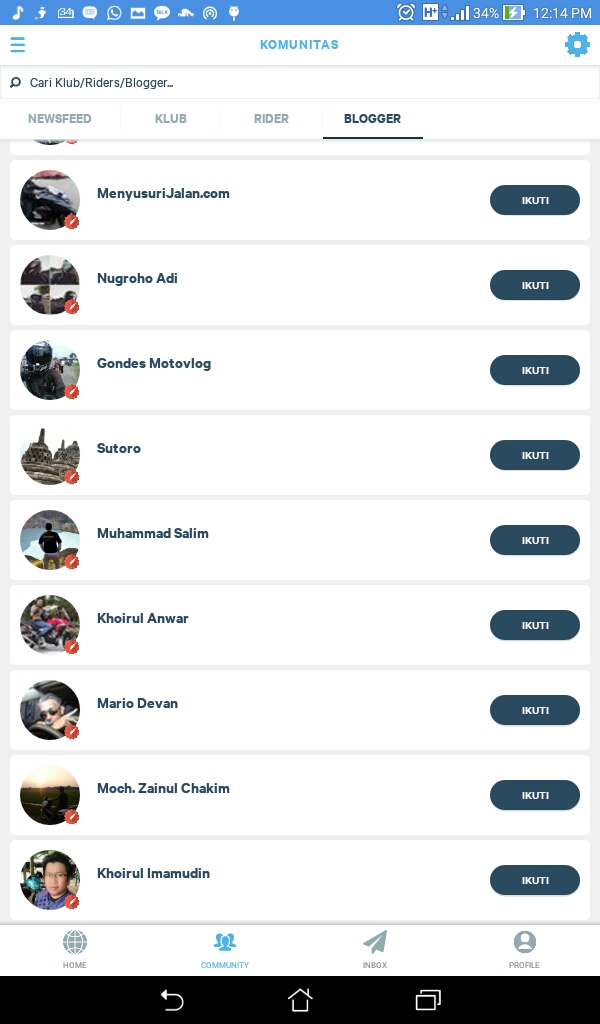The width and height of the screenshot is (600, 1024).
Task: Follow Nugroho Adi via IKUTI button
Action: (x=535, y=285)
